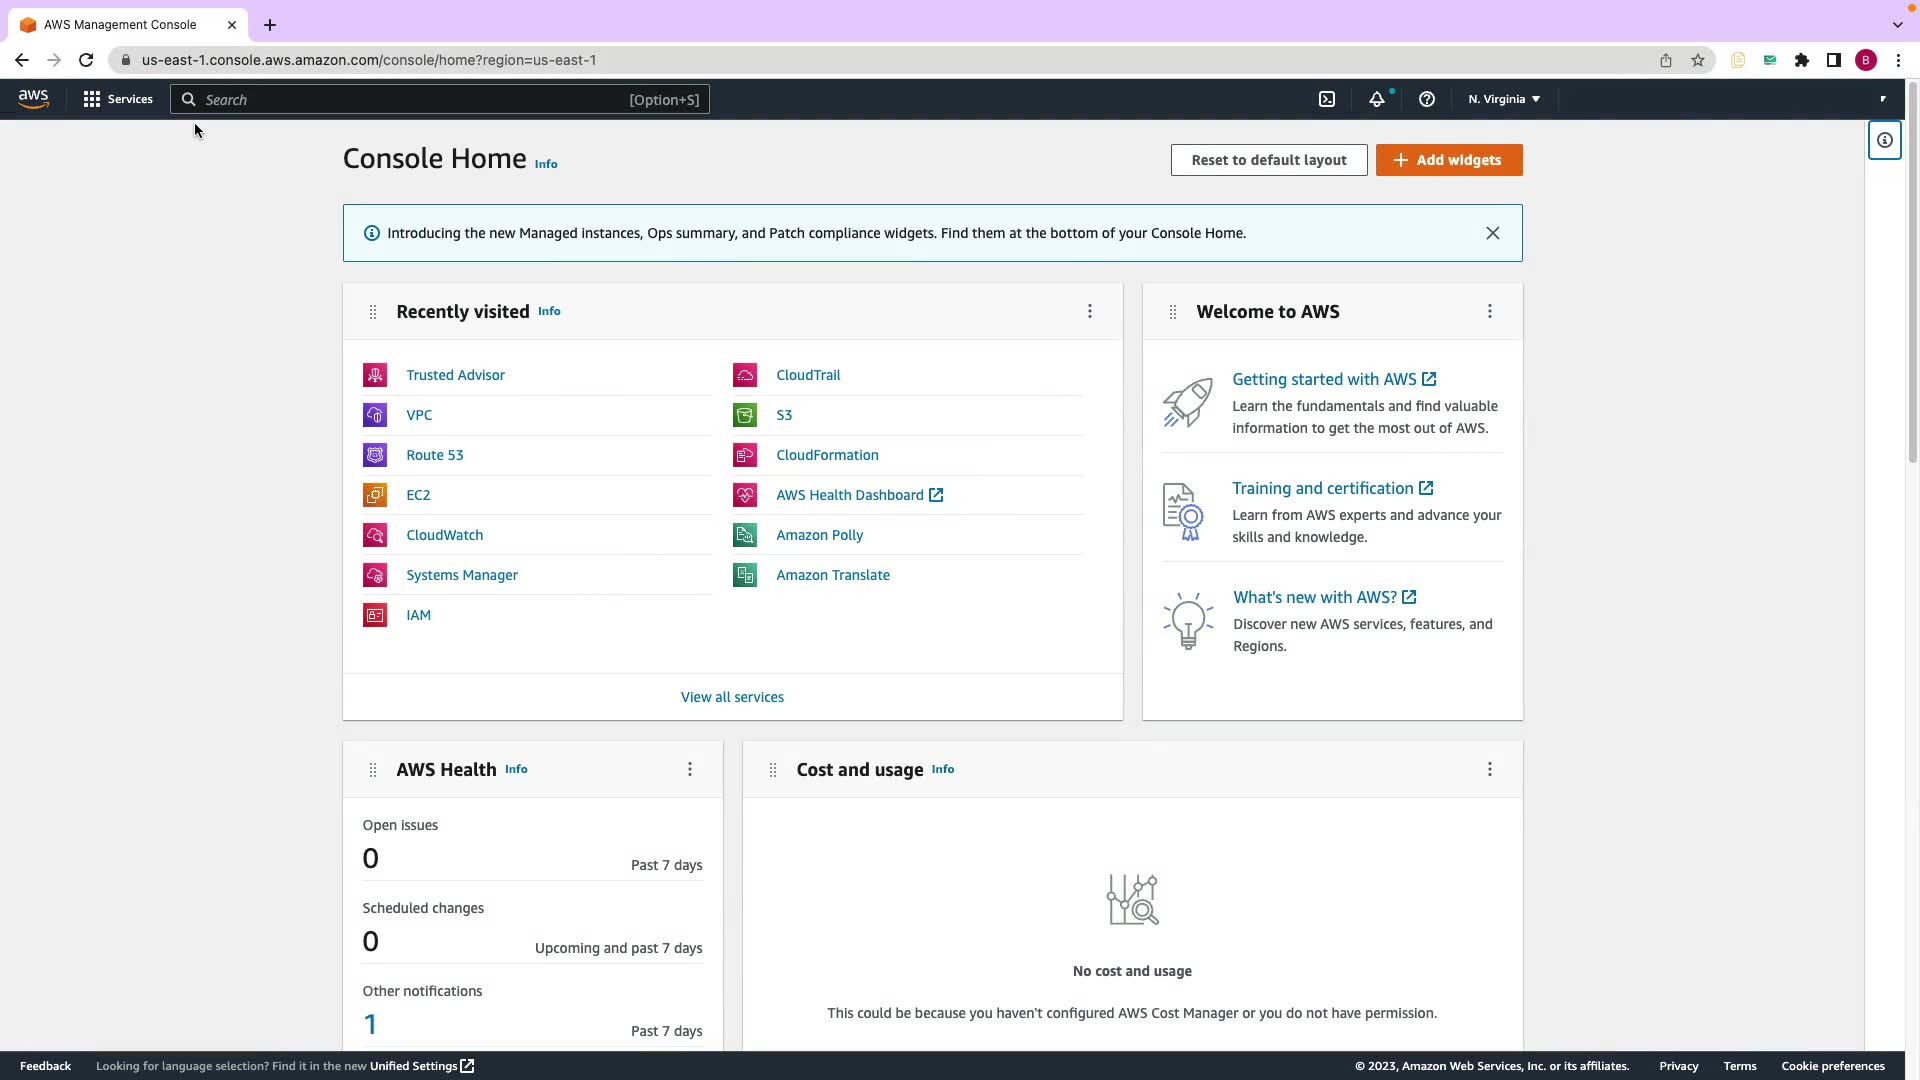Dismiss the new widgets info banner

point(1493,233)
